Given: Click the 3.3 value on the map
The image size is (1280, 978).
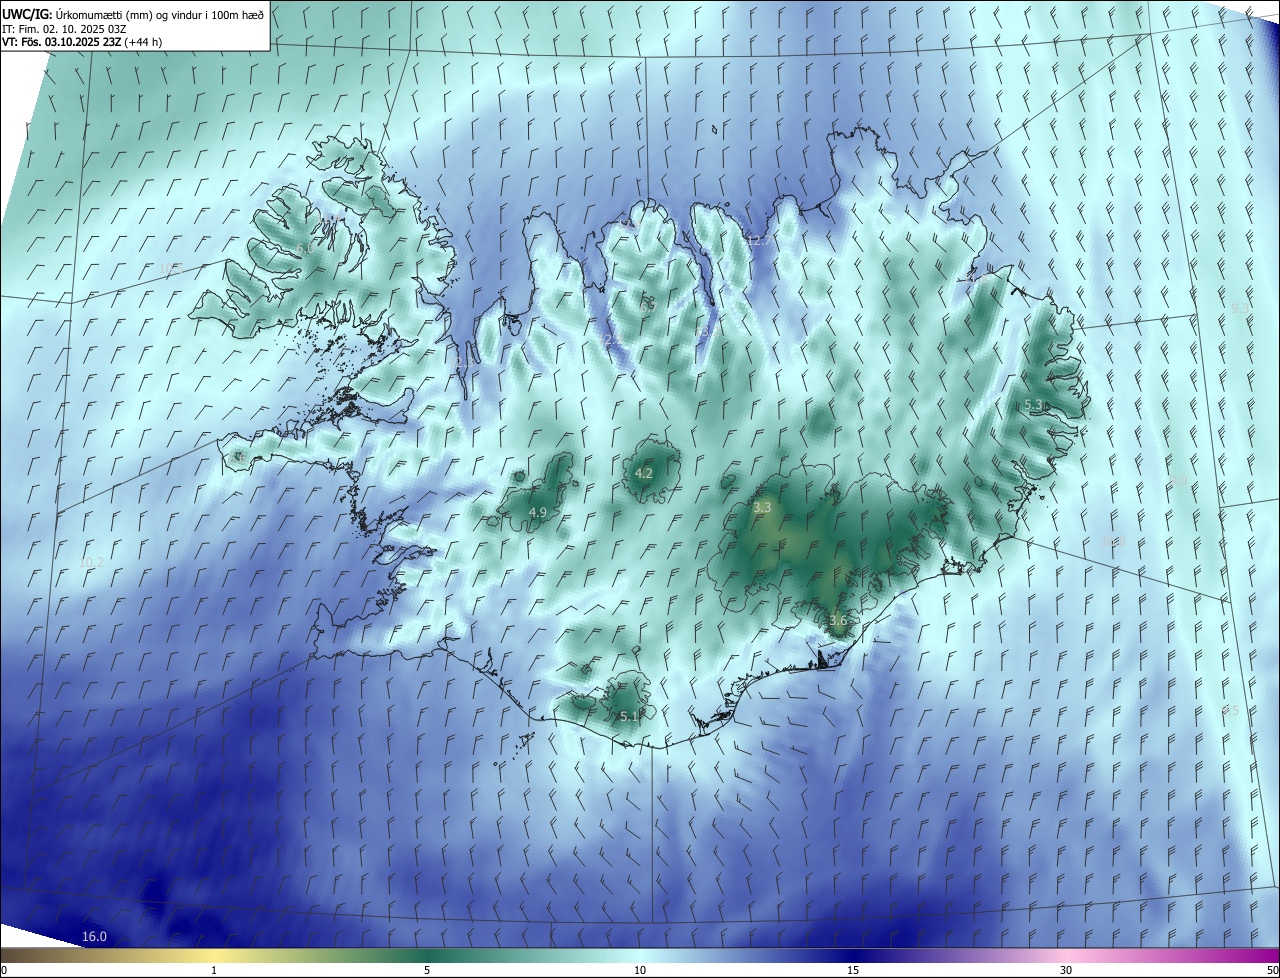Looking at the screenshot, I should click(x=762, y=507).
